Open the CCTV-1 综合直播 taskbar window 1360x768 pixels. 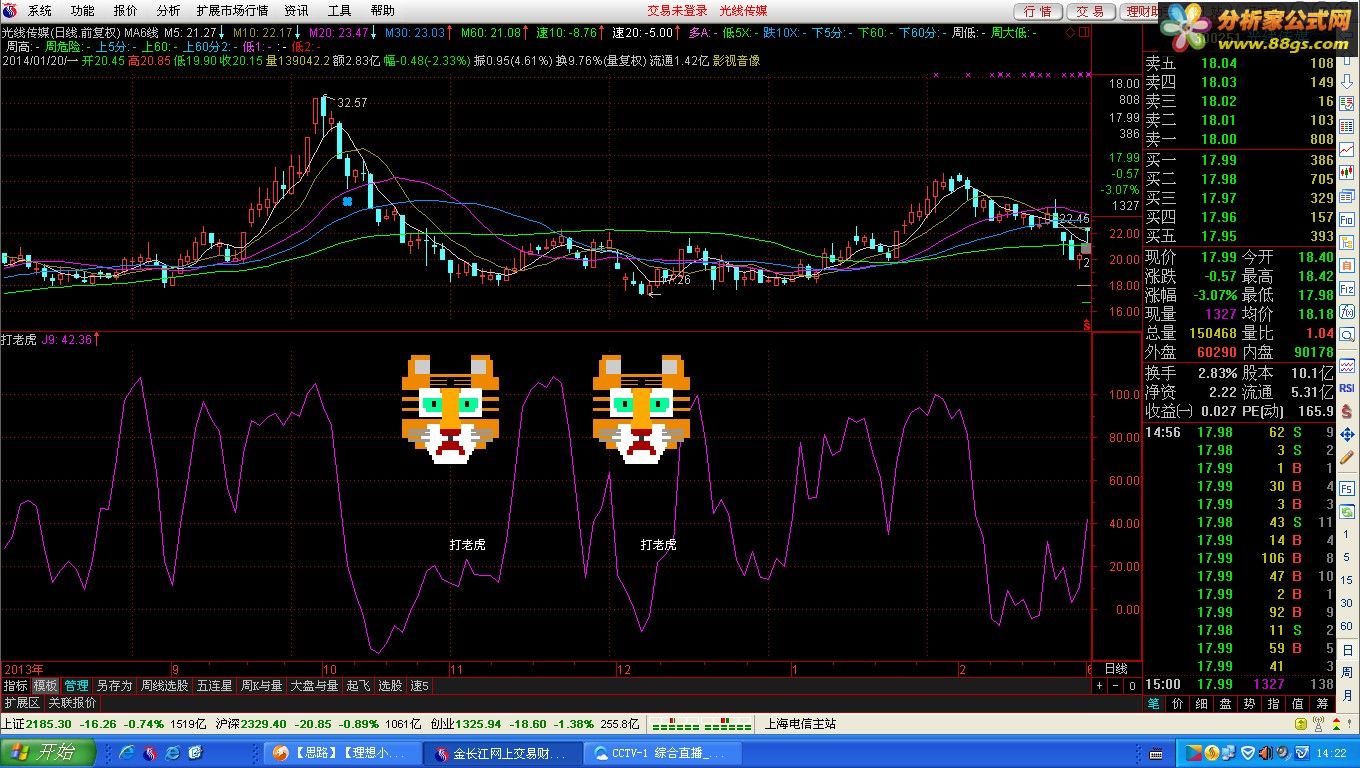point(663,752)
